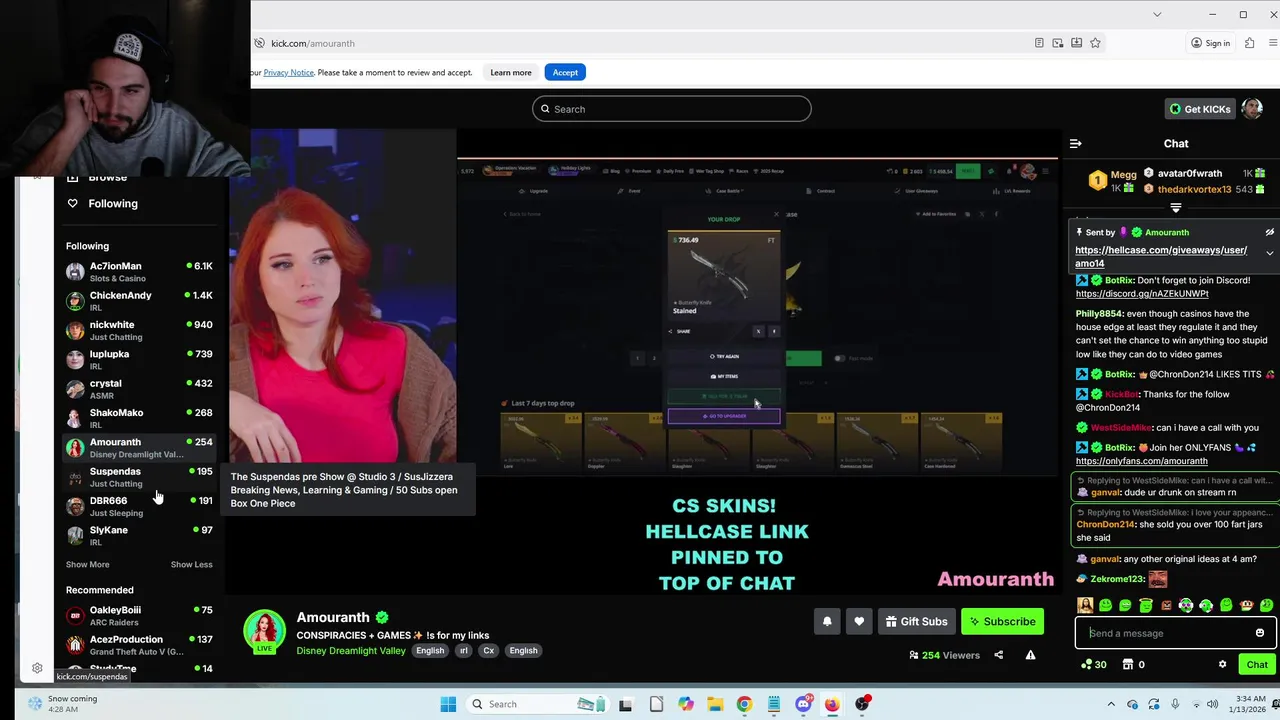Show hidden system tray icons chevron

tap(1112, 704)
